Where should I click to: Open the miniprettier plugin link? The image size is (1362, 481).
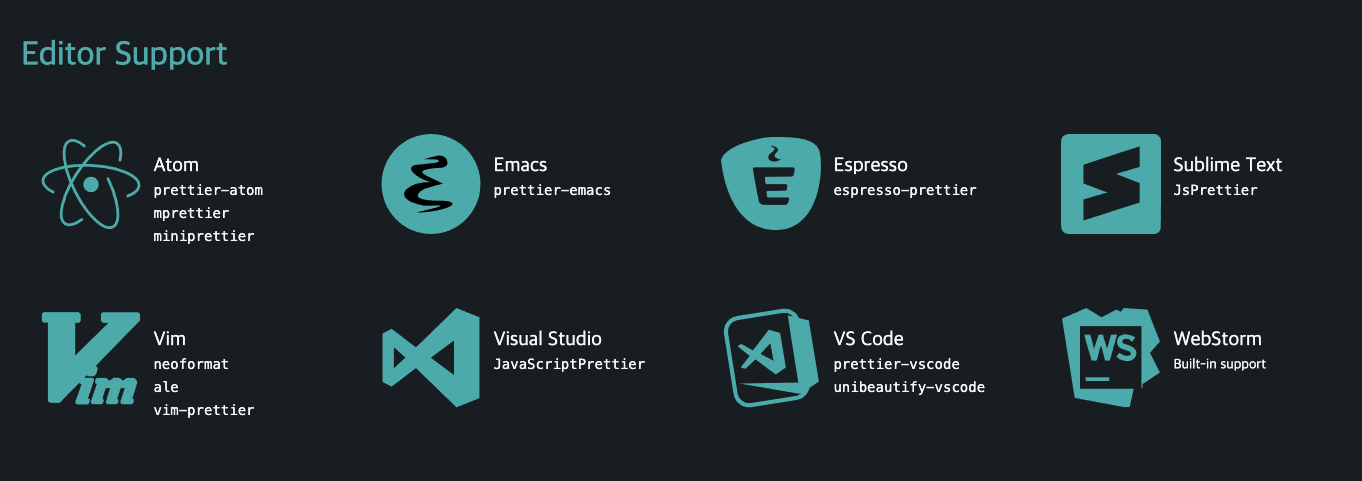(204, 237)
